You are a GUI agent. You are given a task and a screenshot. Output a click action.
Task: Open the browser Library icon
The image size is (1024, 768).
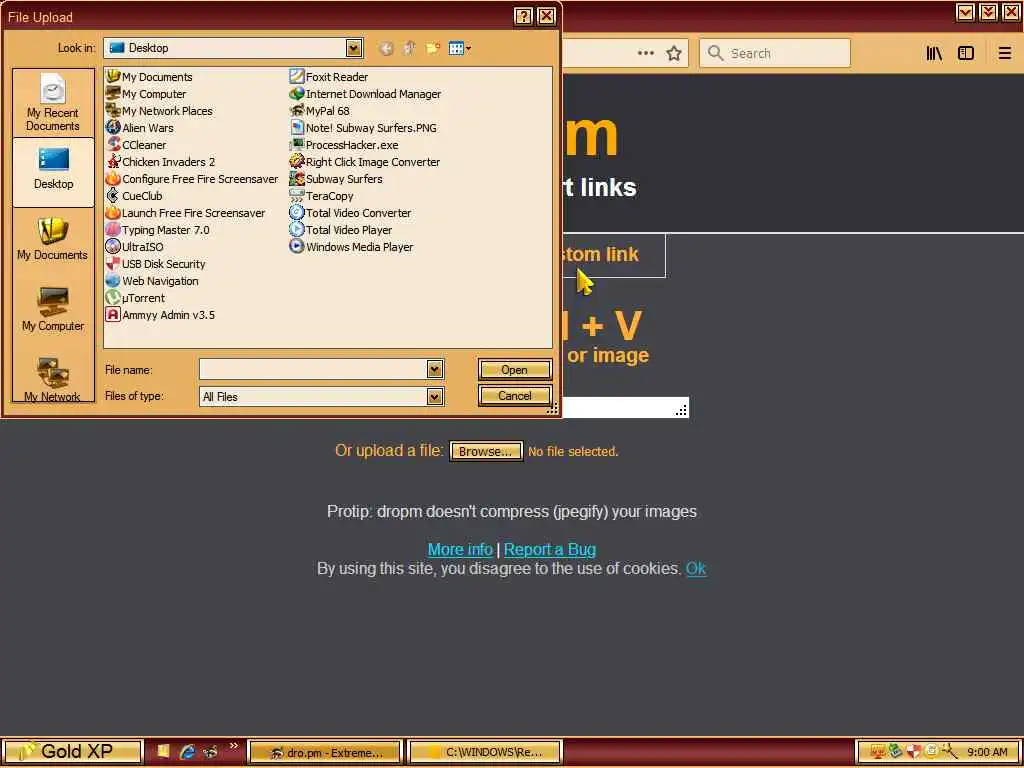pyautogui.click(x=934, y=54)
